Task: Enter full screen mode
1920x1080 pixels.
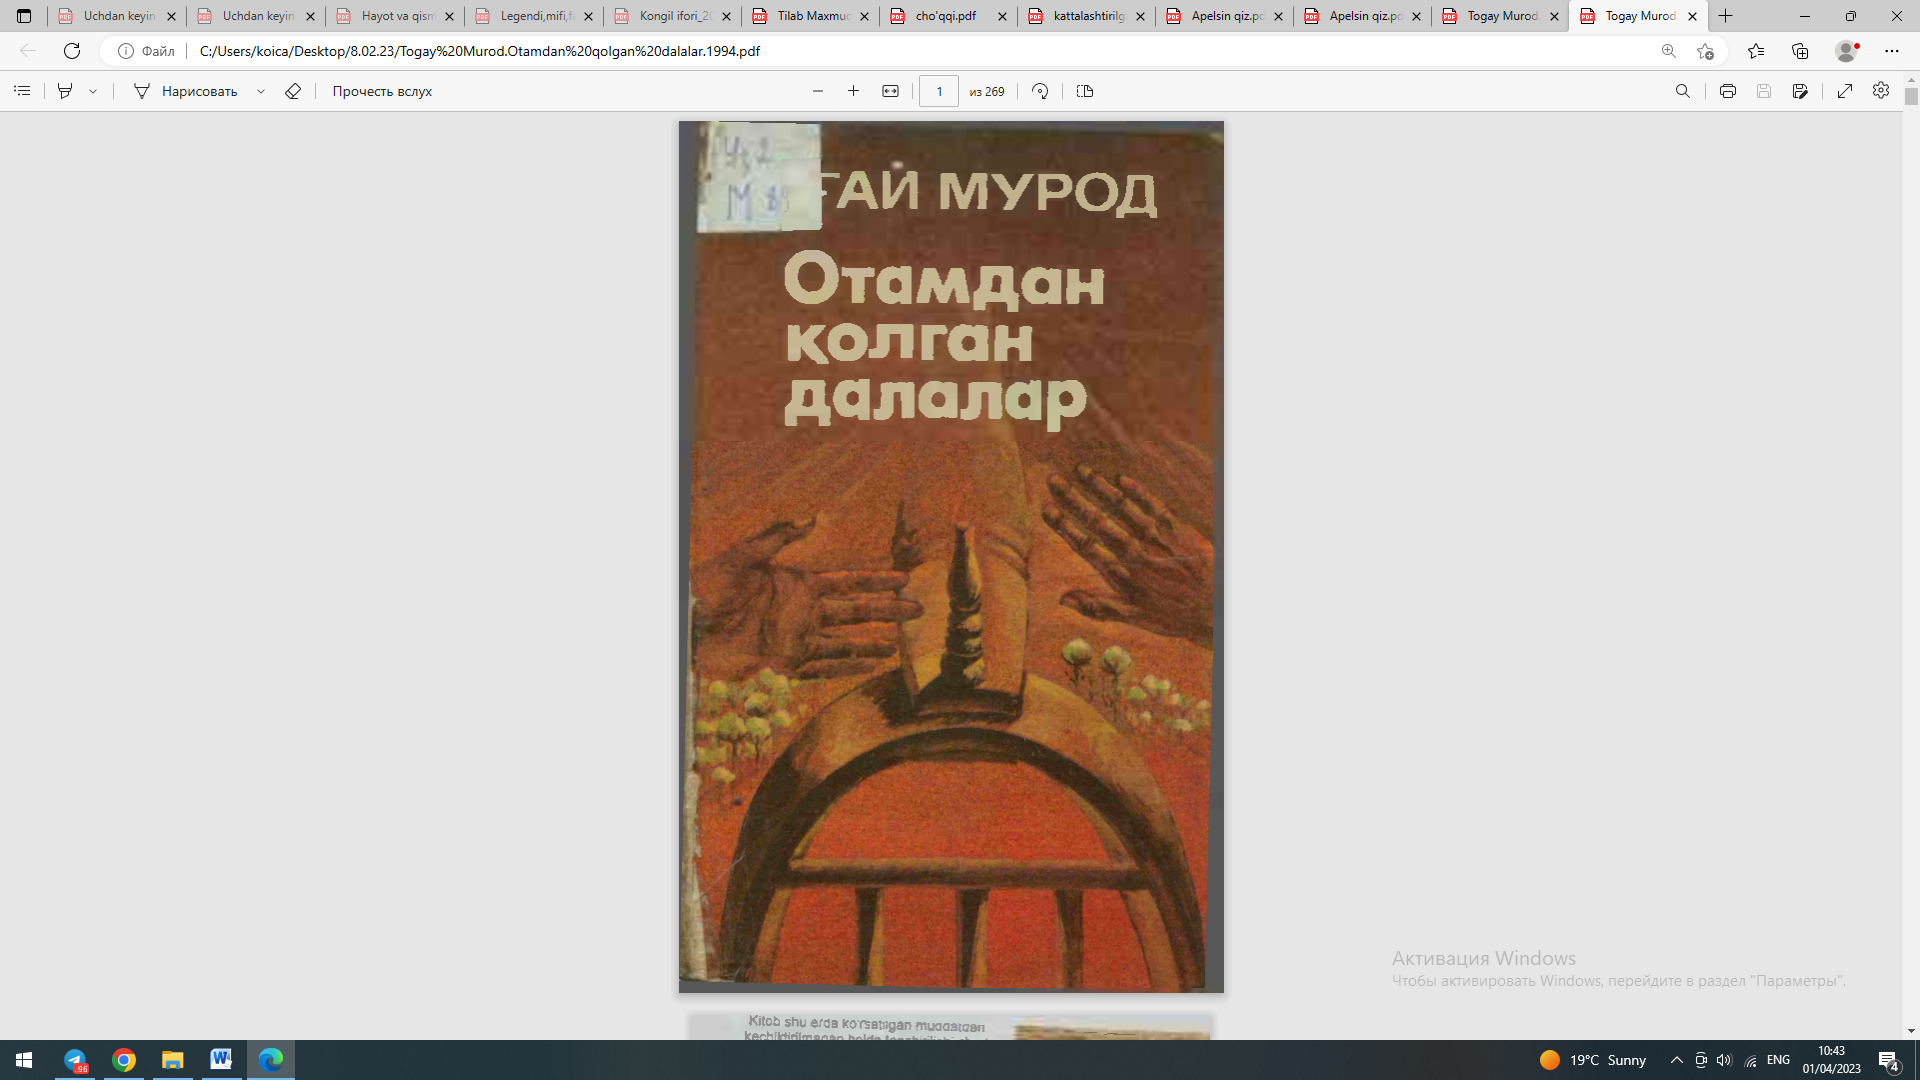Action: click(1845, 91)
